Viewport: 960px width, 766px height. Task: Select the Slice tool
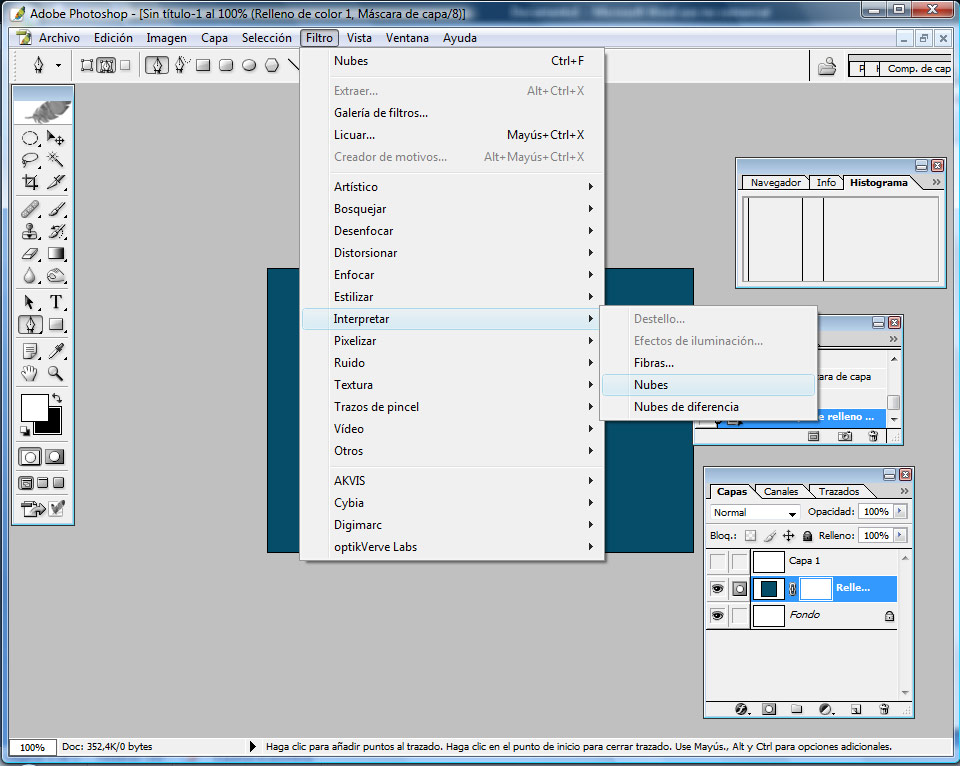[56, 182]
